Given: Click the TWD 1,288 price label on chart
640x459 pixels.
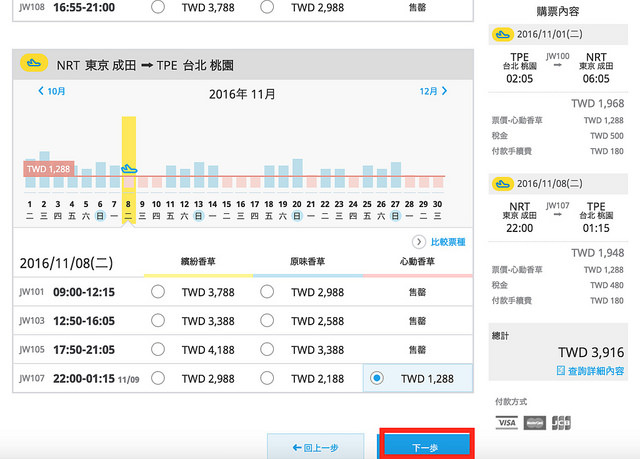Looking at the screenshot, I should click(x=50, y=169).
